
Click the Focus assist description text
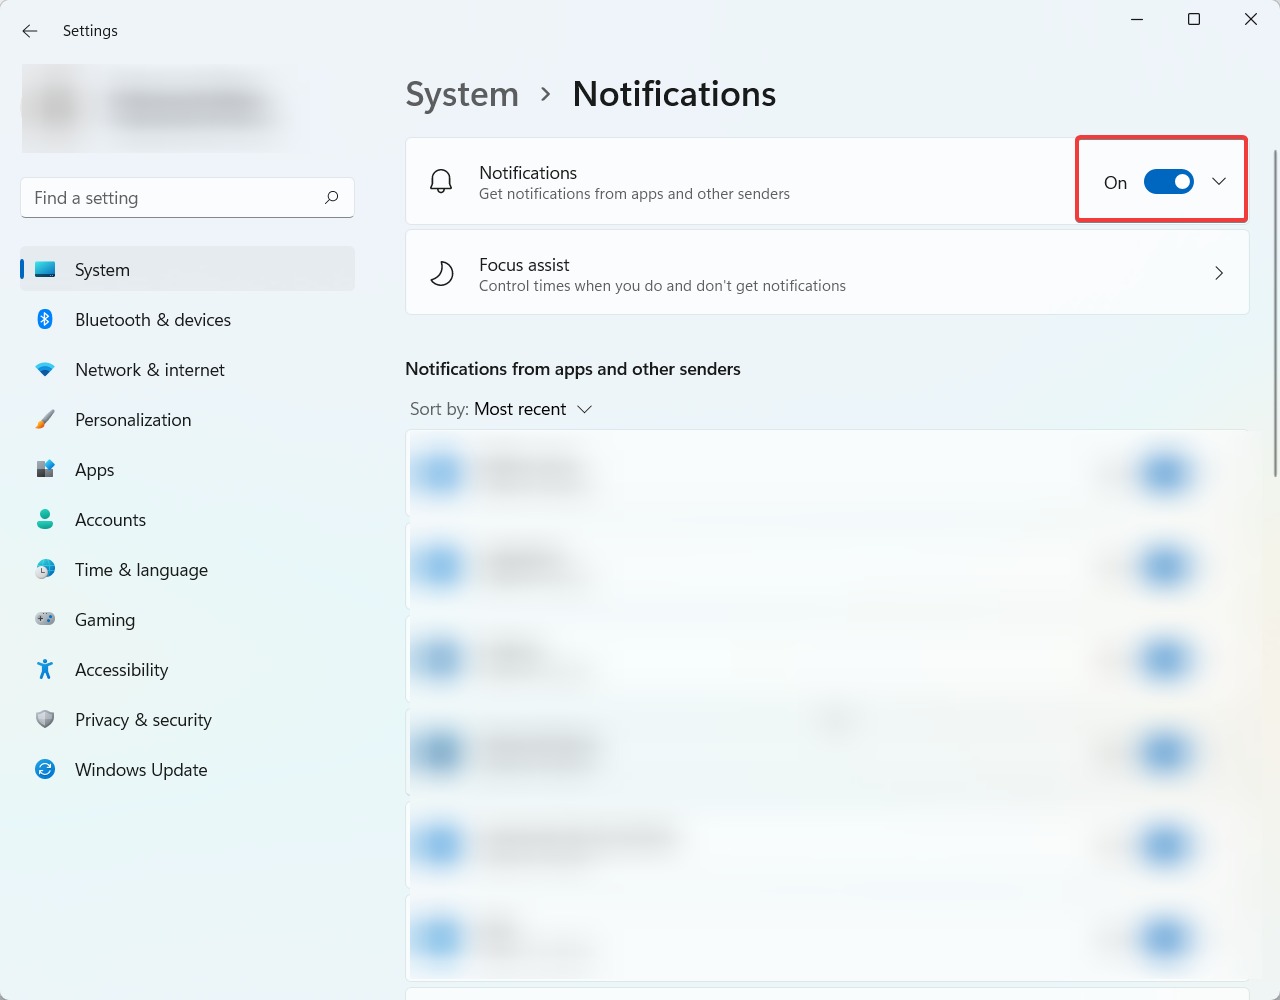click(662, 286)
